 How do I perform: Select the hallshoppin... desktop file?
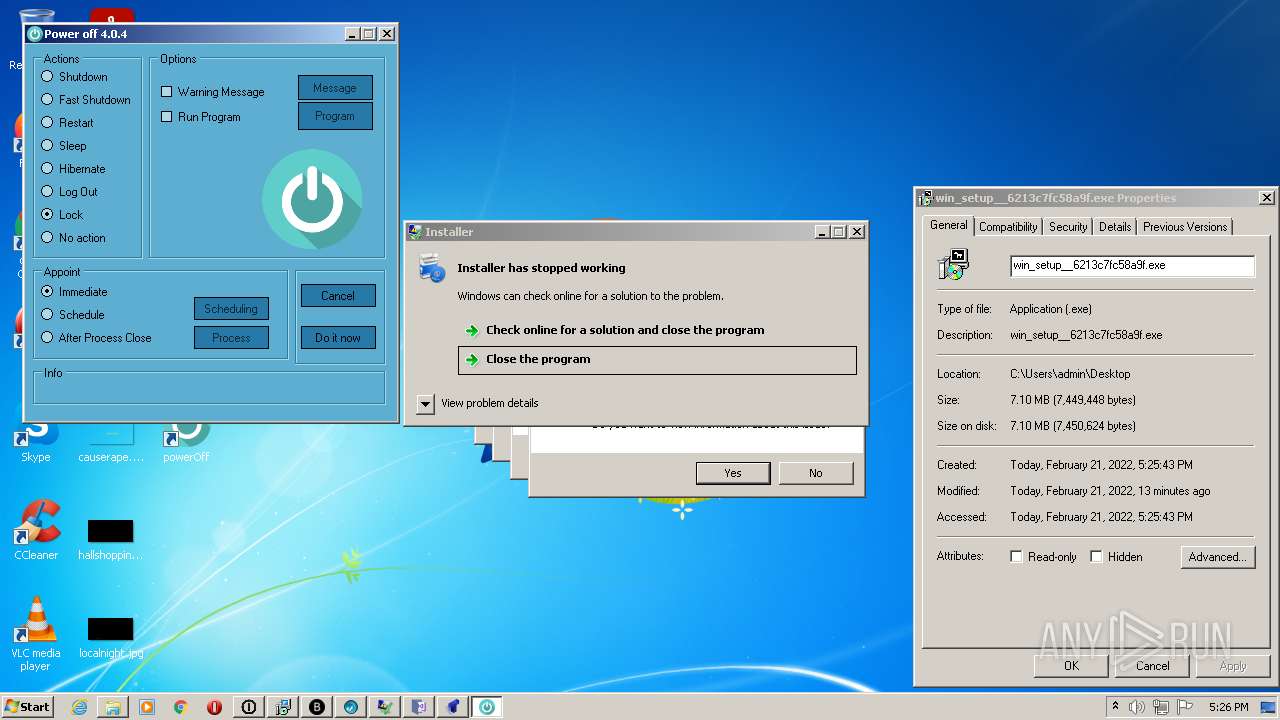point(110,540)
